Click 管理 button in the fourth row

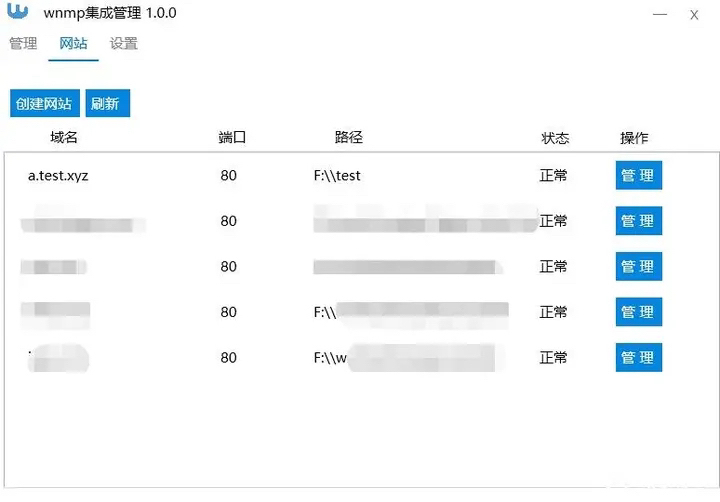click(638, 312)
